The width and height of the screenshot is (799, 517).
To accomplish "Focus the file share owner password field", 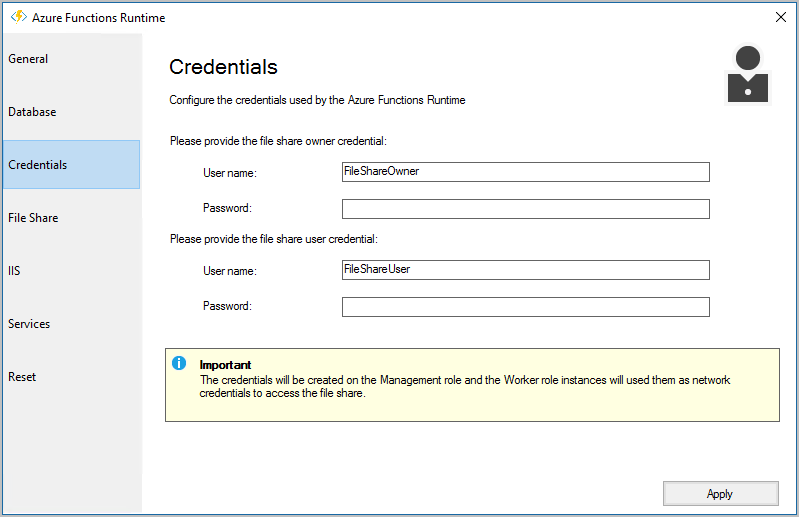I will 525,209.
